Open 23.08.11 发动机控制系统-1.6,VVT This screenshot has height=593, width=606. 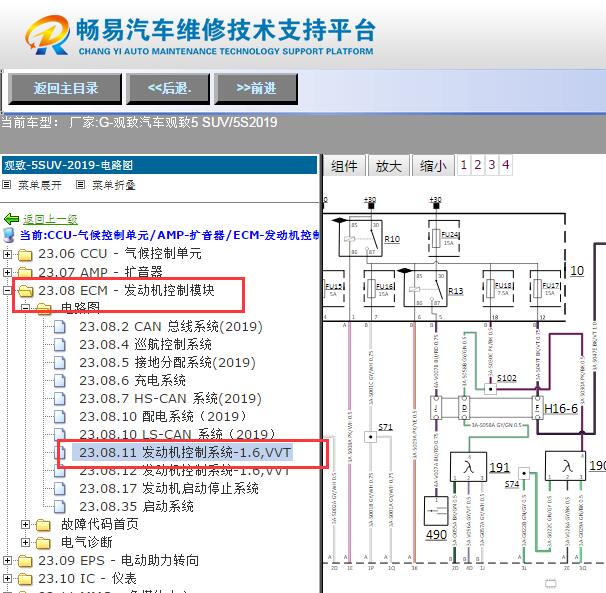[x=185, y=452]
